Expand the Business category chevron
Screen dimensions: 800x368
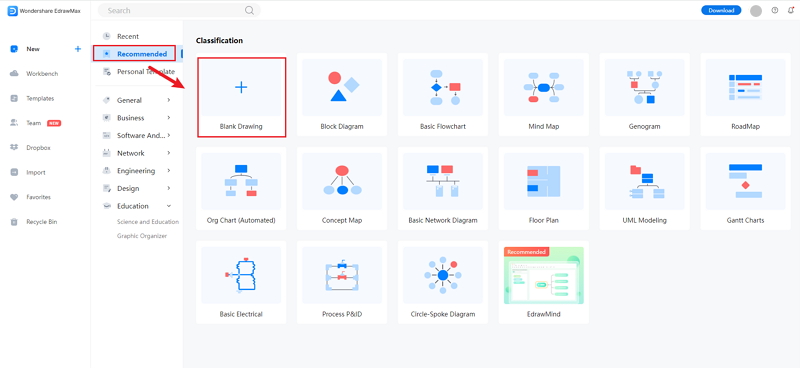169,118
